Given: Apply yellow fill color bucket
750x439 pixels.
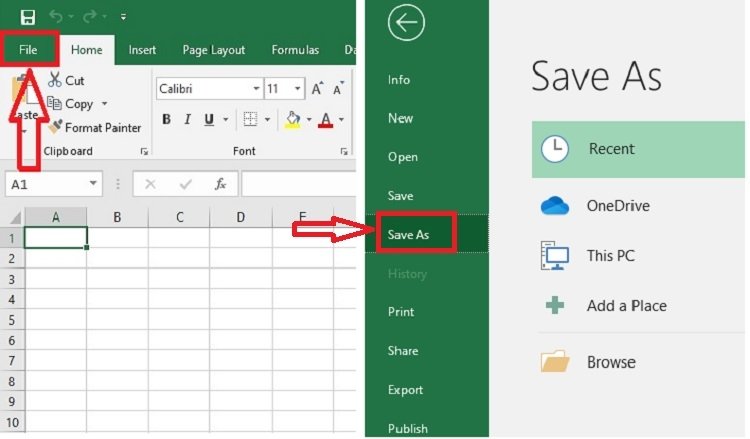Looking at the screenshot, I should point(293,120).
